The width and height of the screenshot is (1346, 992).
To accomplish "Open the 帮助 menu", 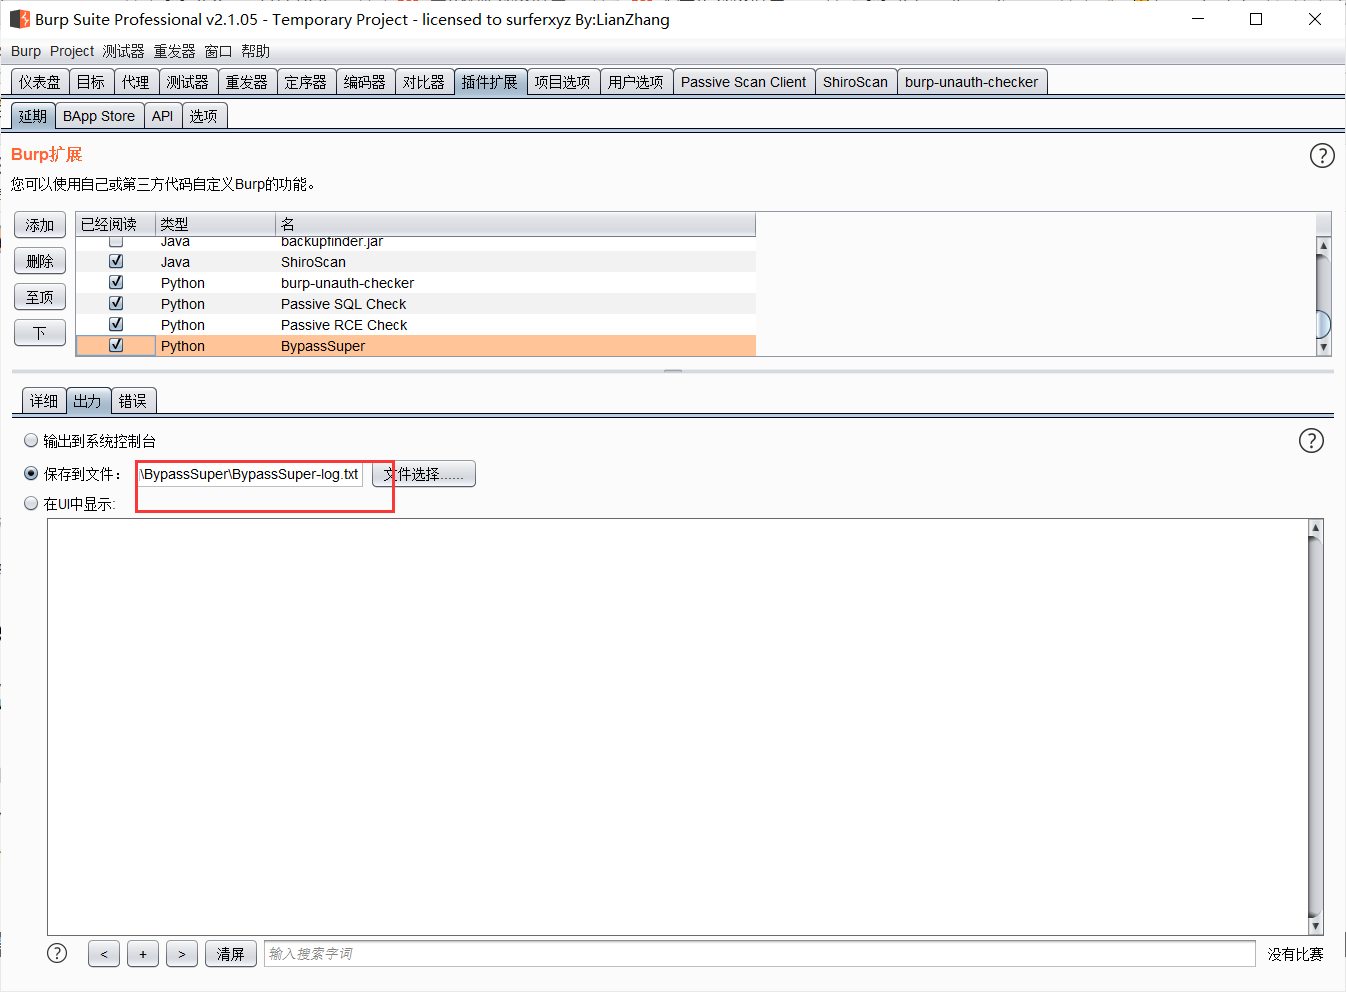I will click(255, 51).
